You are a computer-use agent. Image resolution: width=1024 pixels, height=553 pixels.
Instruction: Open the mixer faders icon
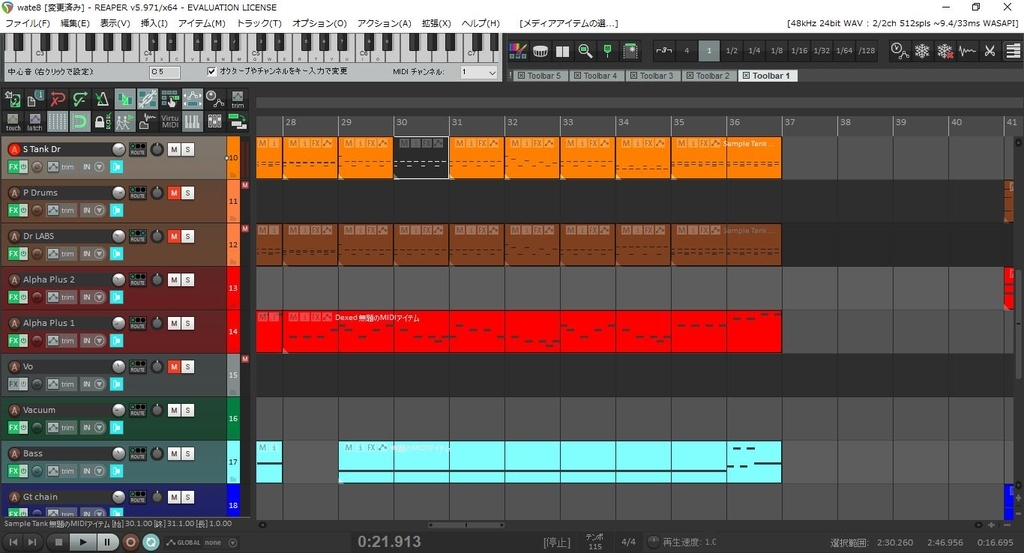[x=214, y=121]
